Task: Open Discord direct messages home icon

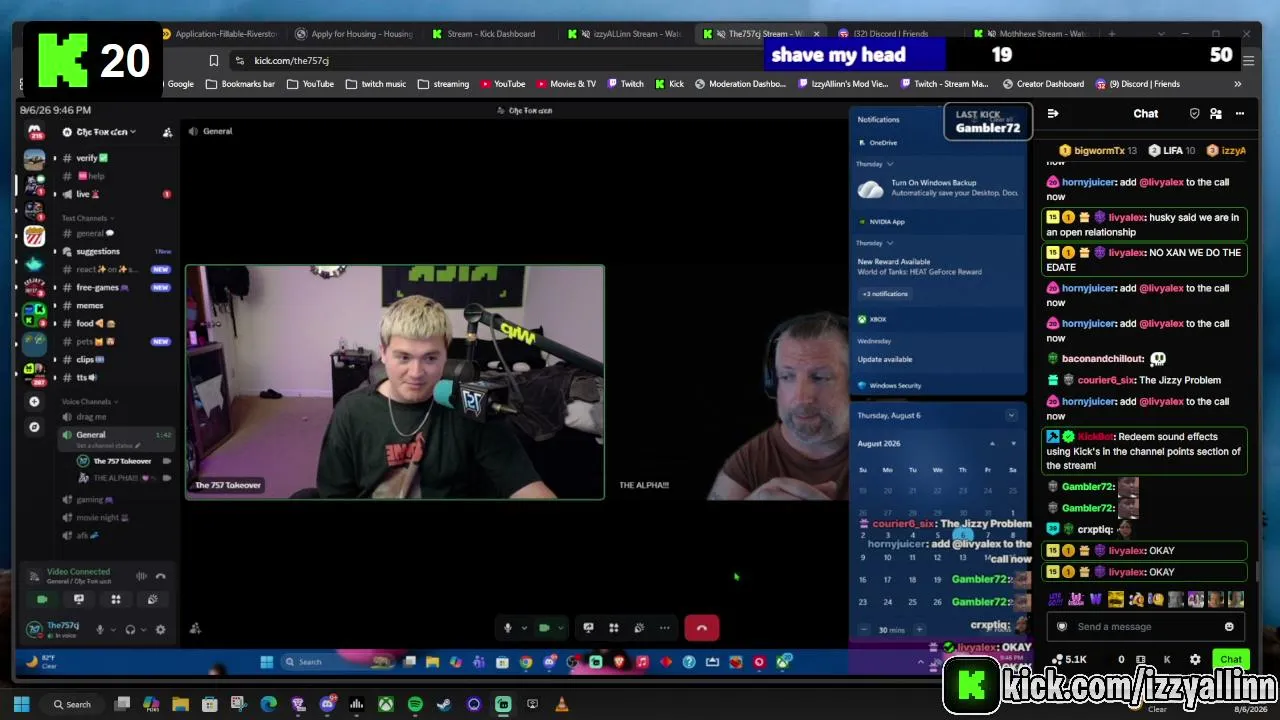Action: (34, 132)
